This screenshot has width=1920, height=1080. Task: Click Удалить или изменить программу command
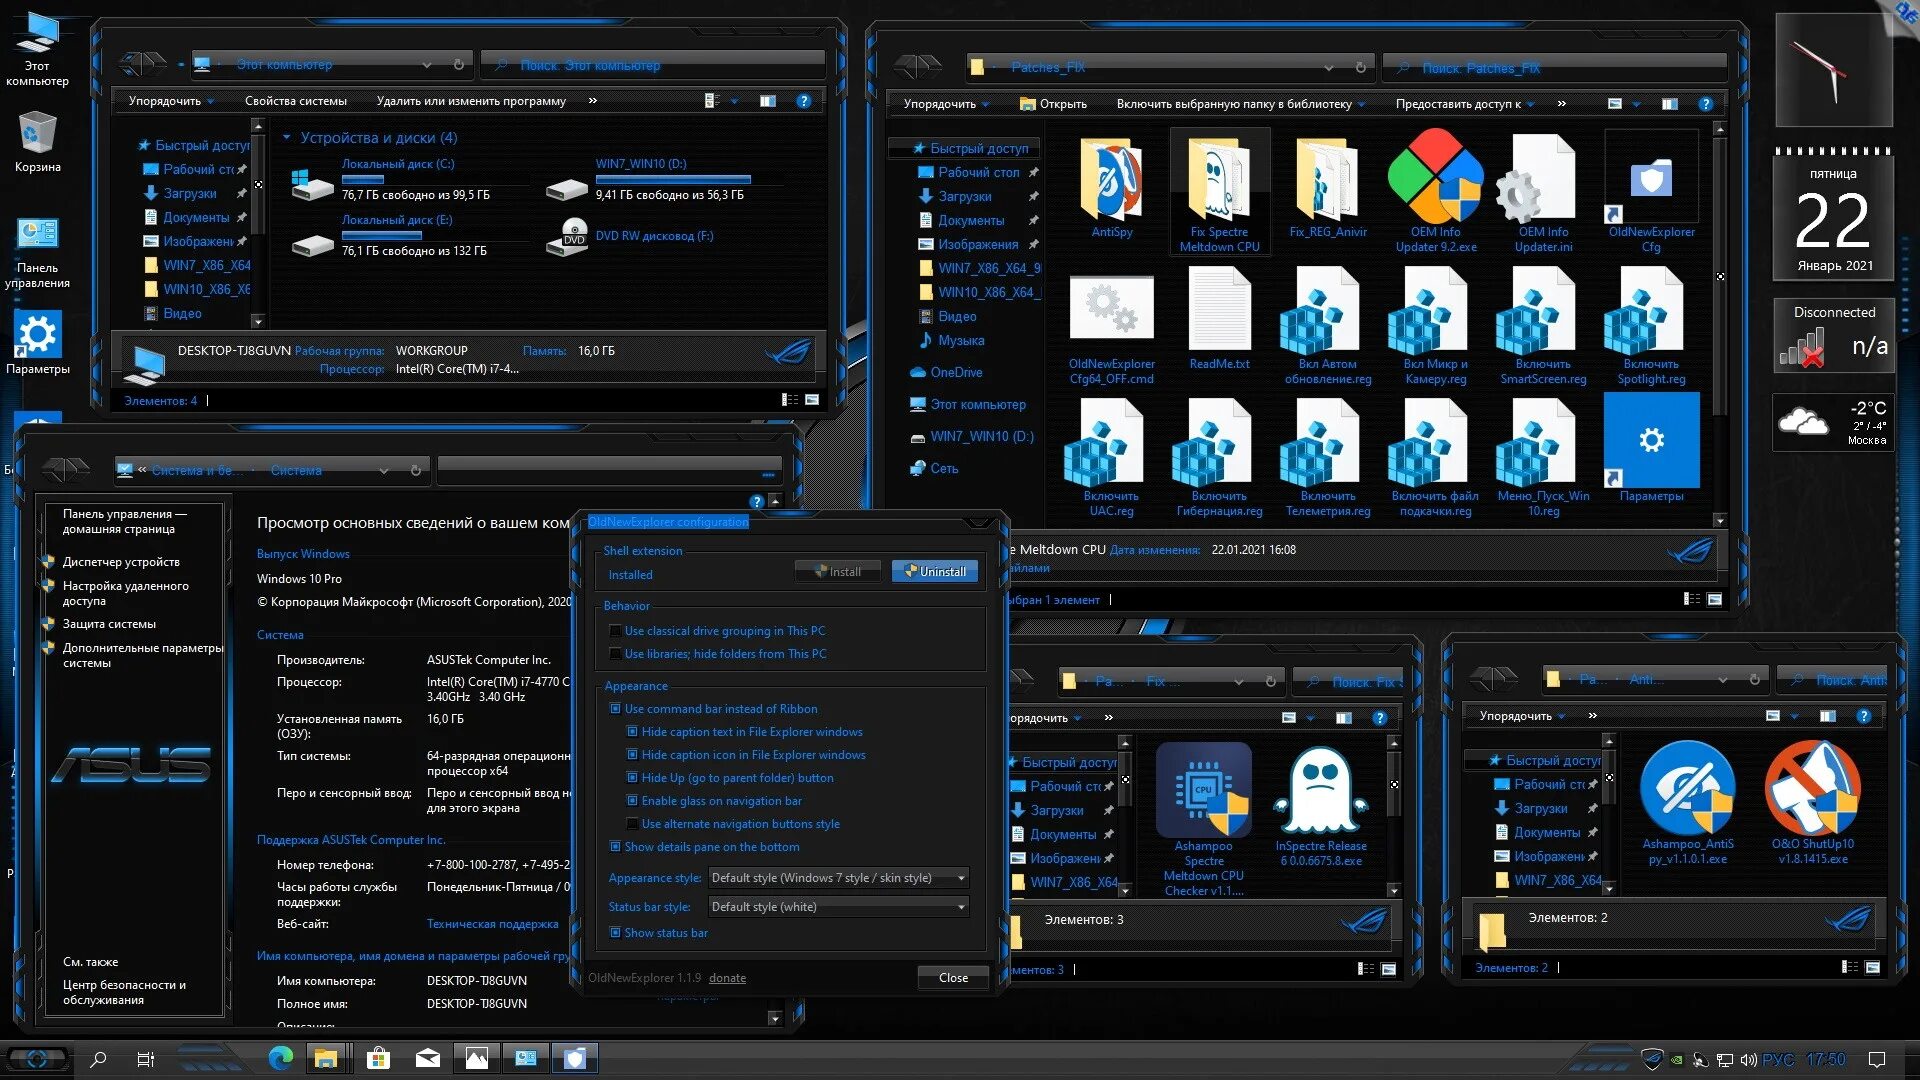click(x=471, y=101)
